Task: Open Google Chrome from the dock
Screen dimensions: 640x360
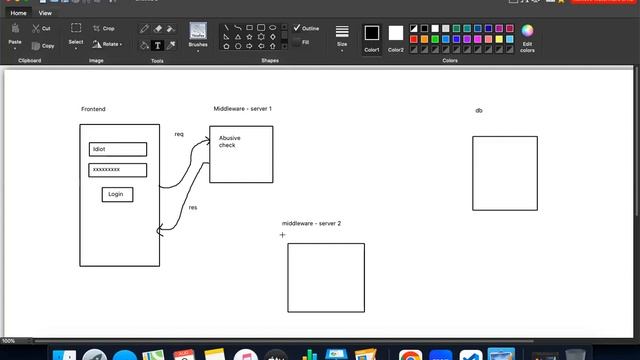Action: [411, 355]
